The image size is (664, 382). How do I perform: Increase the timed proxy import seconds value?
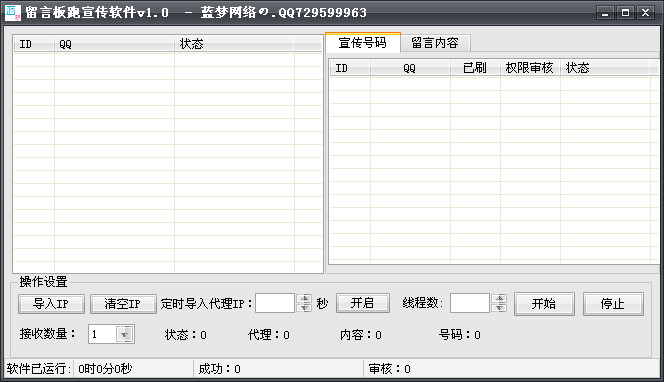(304, 299)
